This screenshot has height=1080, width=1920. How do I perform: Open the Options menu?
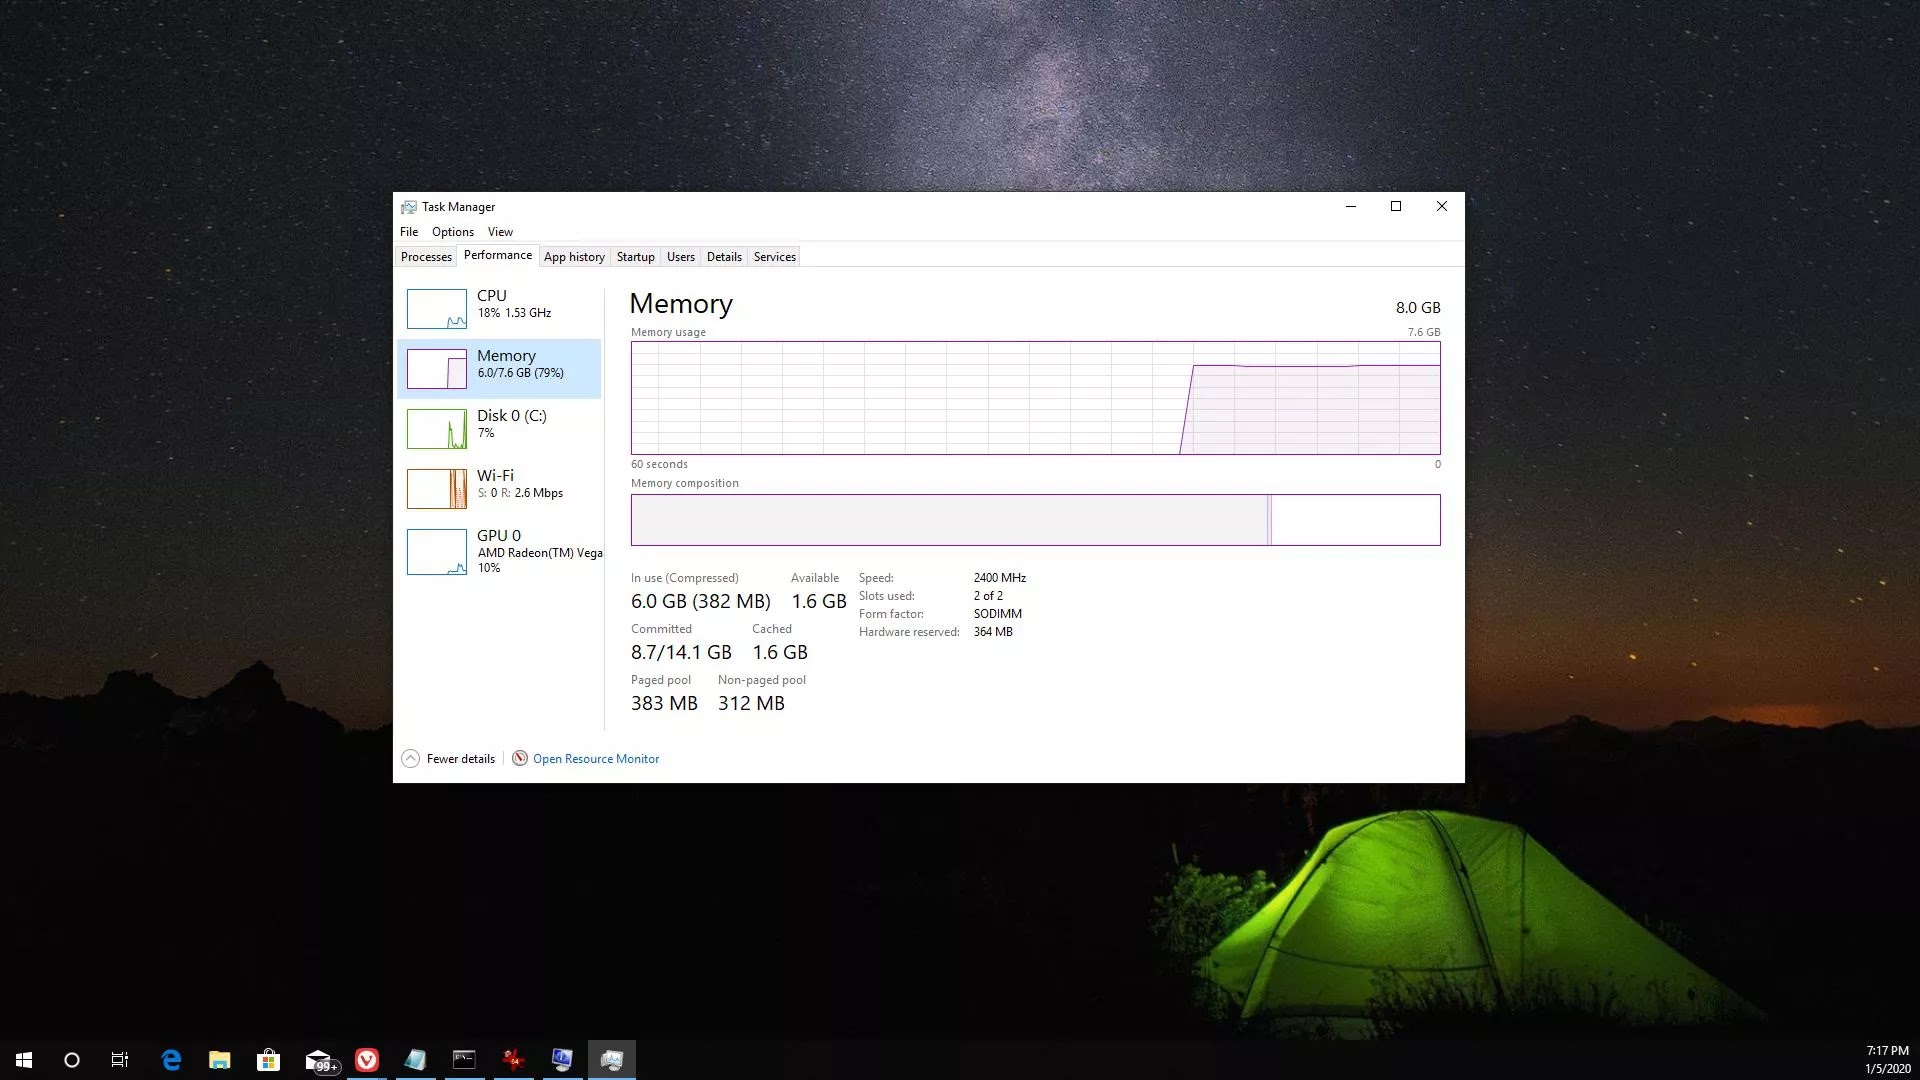tap(452, 232)
